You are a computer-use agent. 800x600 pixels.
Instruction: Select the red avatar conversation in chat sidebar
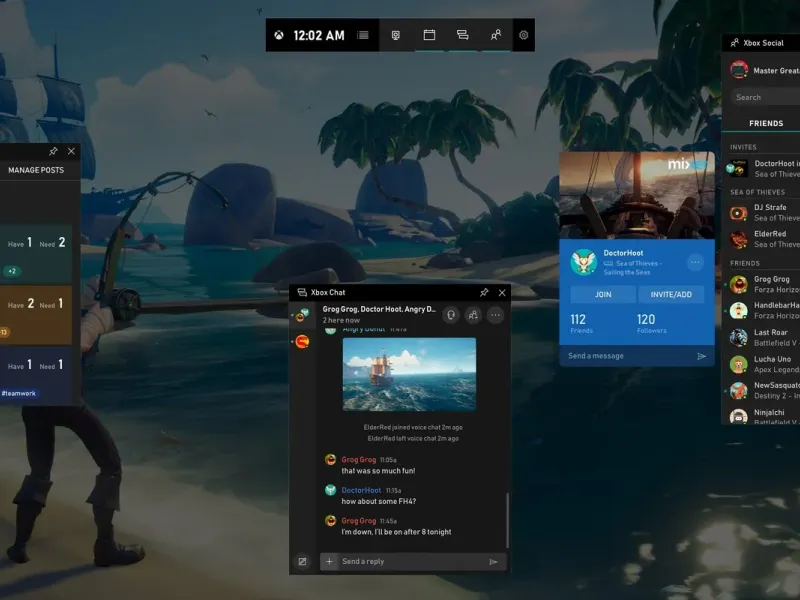pos(302,341)
